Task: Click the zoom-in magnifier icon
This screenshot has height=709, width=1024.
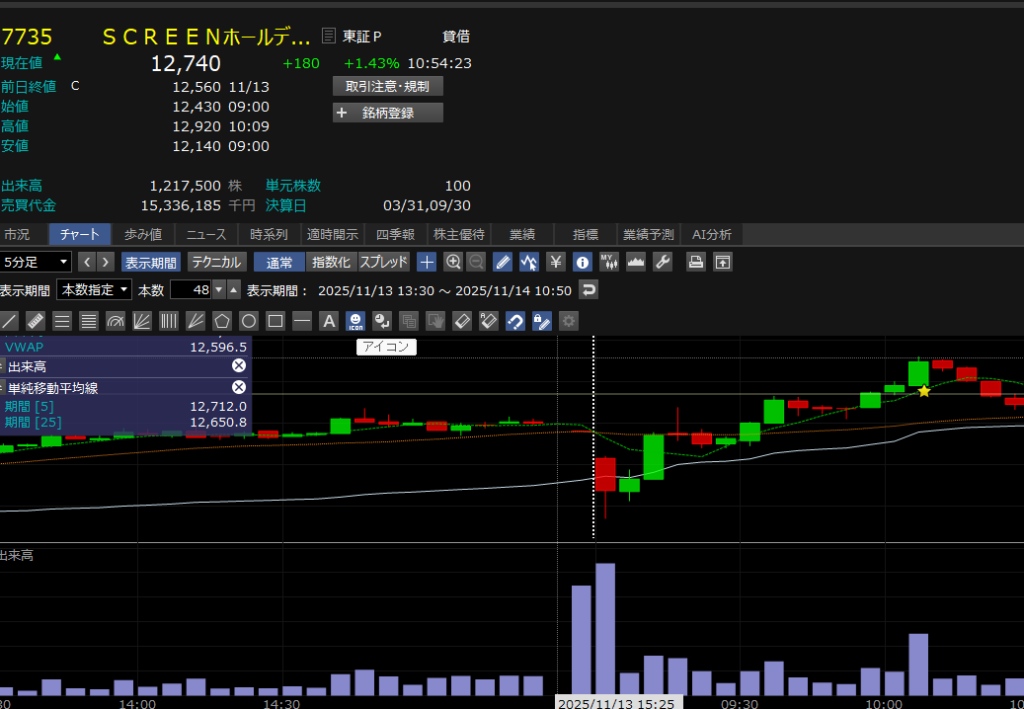Action: pyautogui.click(x=453, y=262)
